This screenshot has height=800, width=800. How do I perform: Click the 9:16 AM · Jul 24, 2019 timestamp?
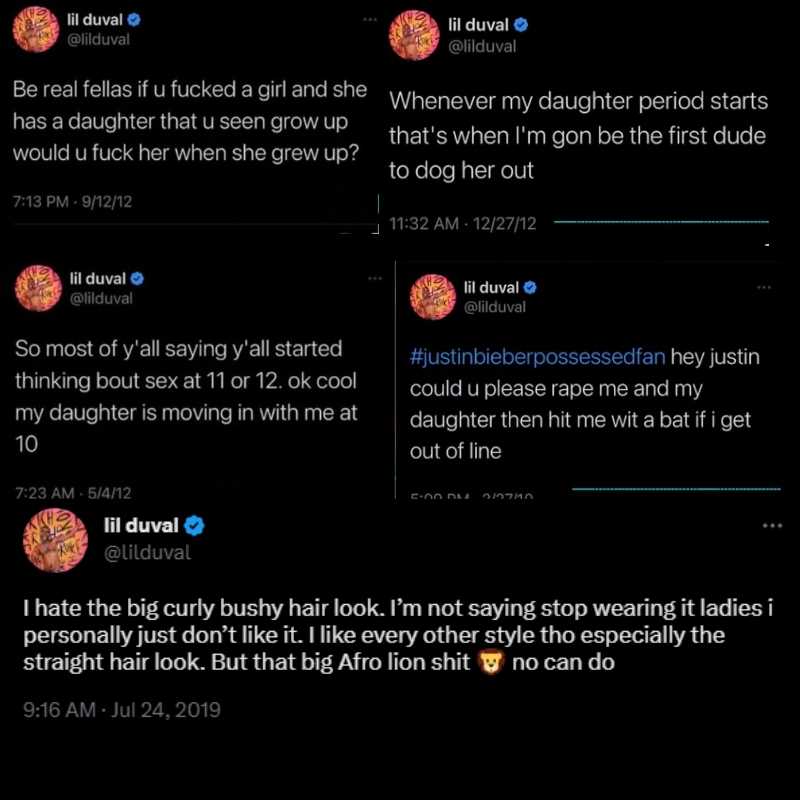point(121,710)
